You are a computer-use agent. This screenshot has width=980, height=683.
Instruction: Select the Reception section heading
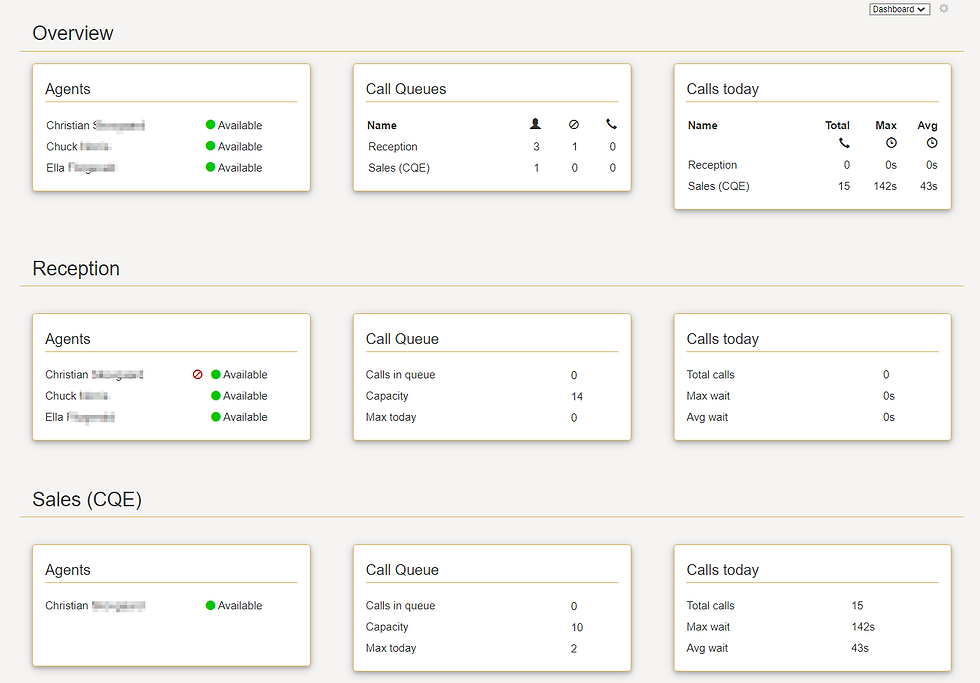click(x=74, y=268)
